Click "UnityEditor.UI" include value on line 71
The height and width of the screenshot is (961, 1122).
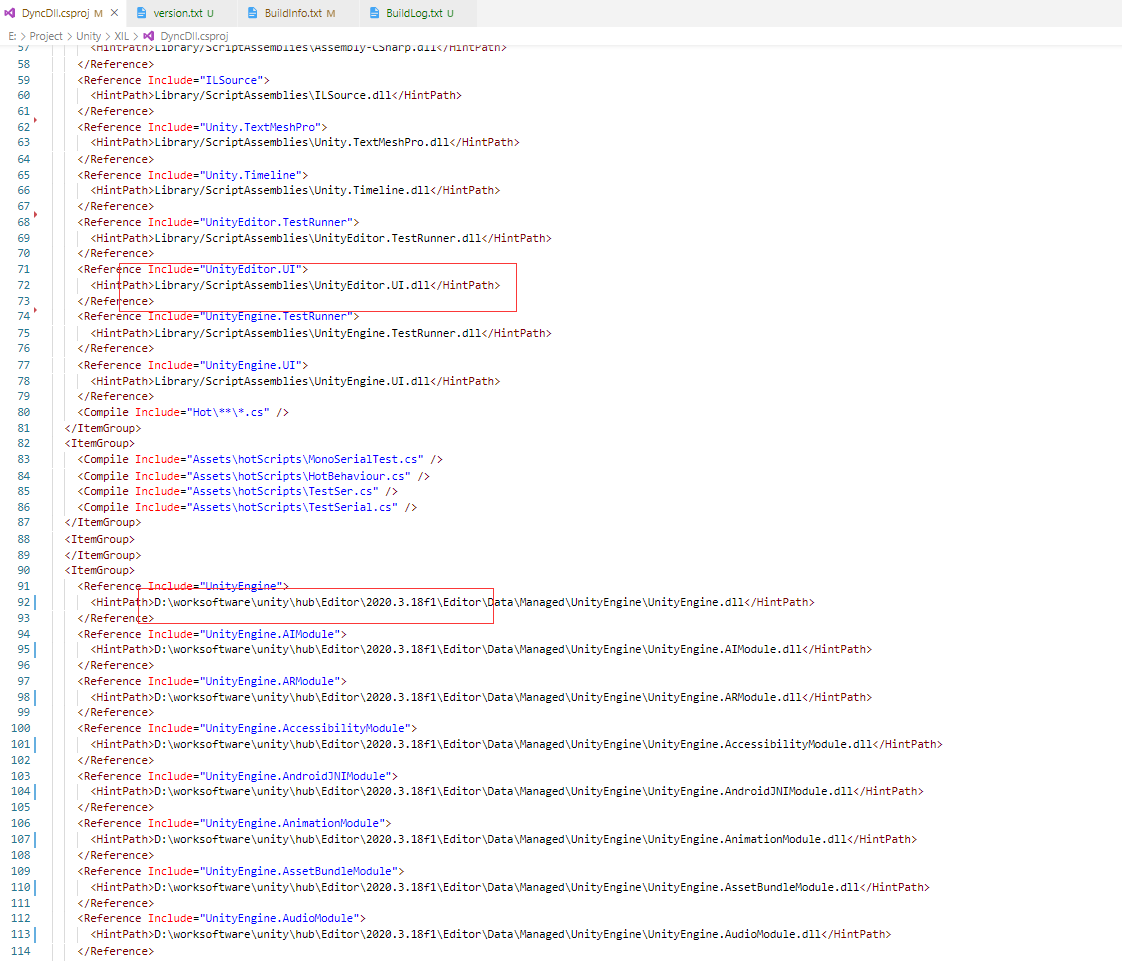[250, 270]
